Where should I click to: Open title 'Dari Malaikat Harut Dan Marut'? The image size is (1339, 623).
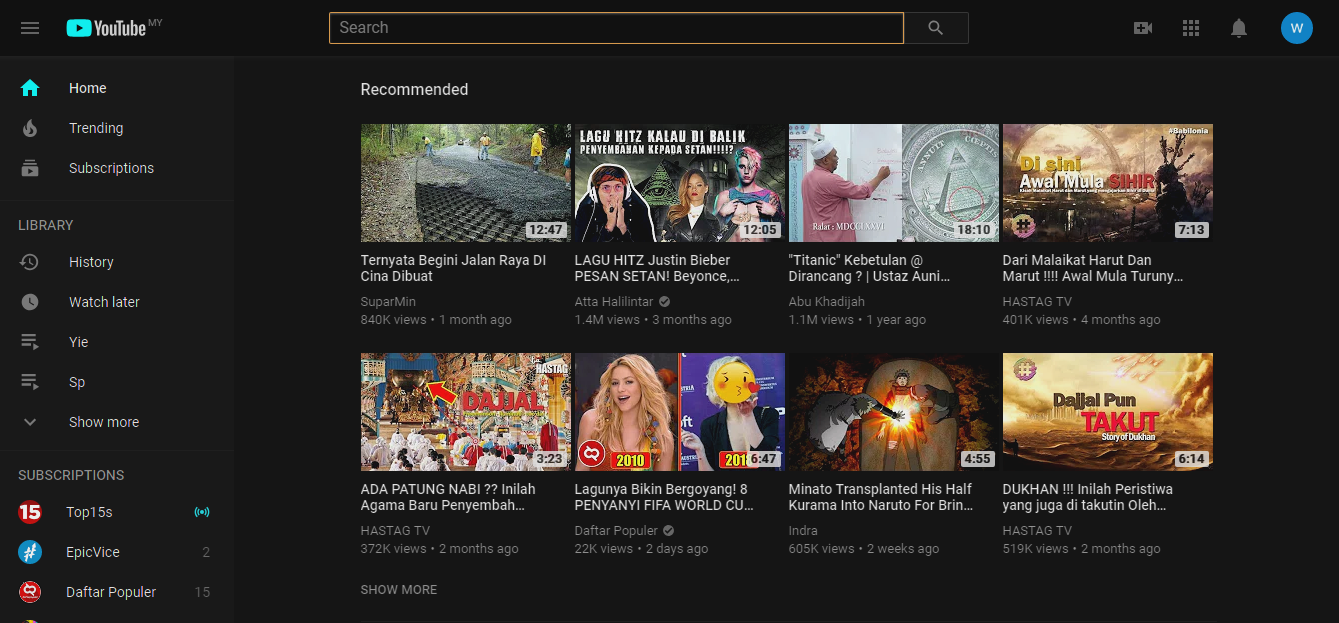[x=1093, y=268]
